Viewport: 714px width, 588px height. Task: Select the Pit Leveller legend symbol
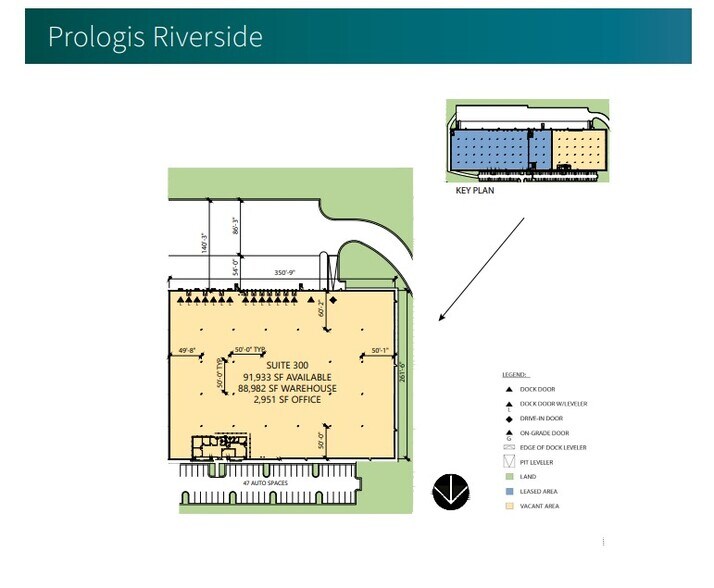(x=508, y=463)
